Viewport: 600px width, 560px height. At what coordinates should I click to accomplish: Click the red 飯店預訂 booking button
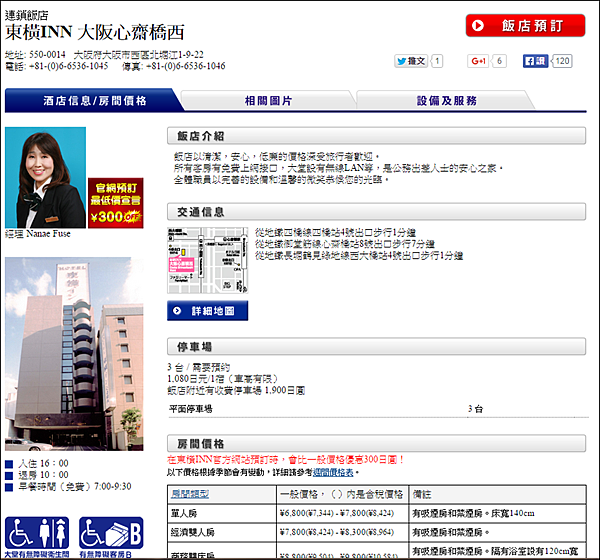point(525,26)
